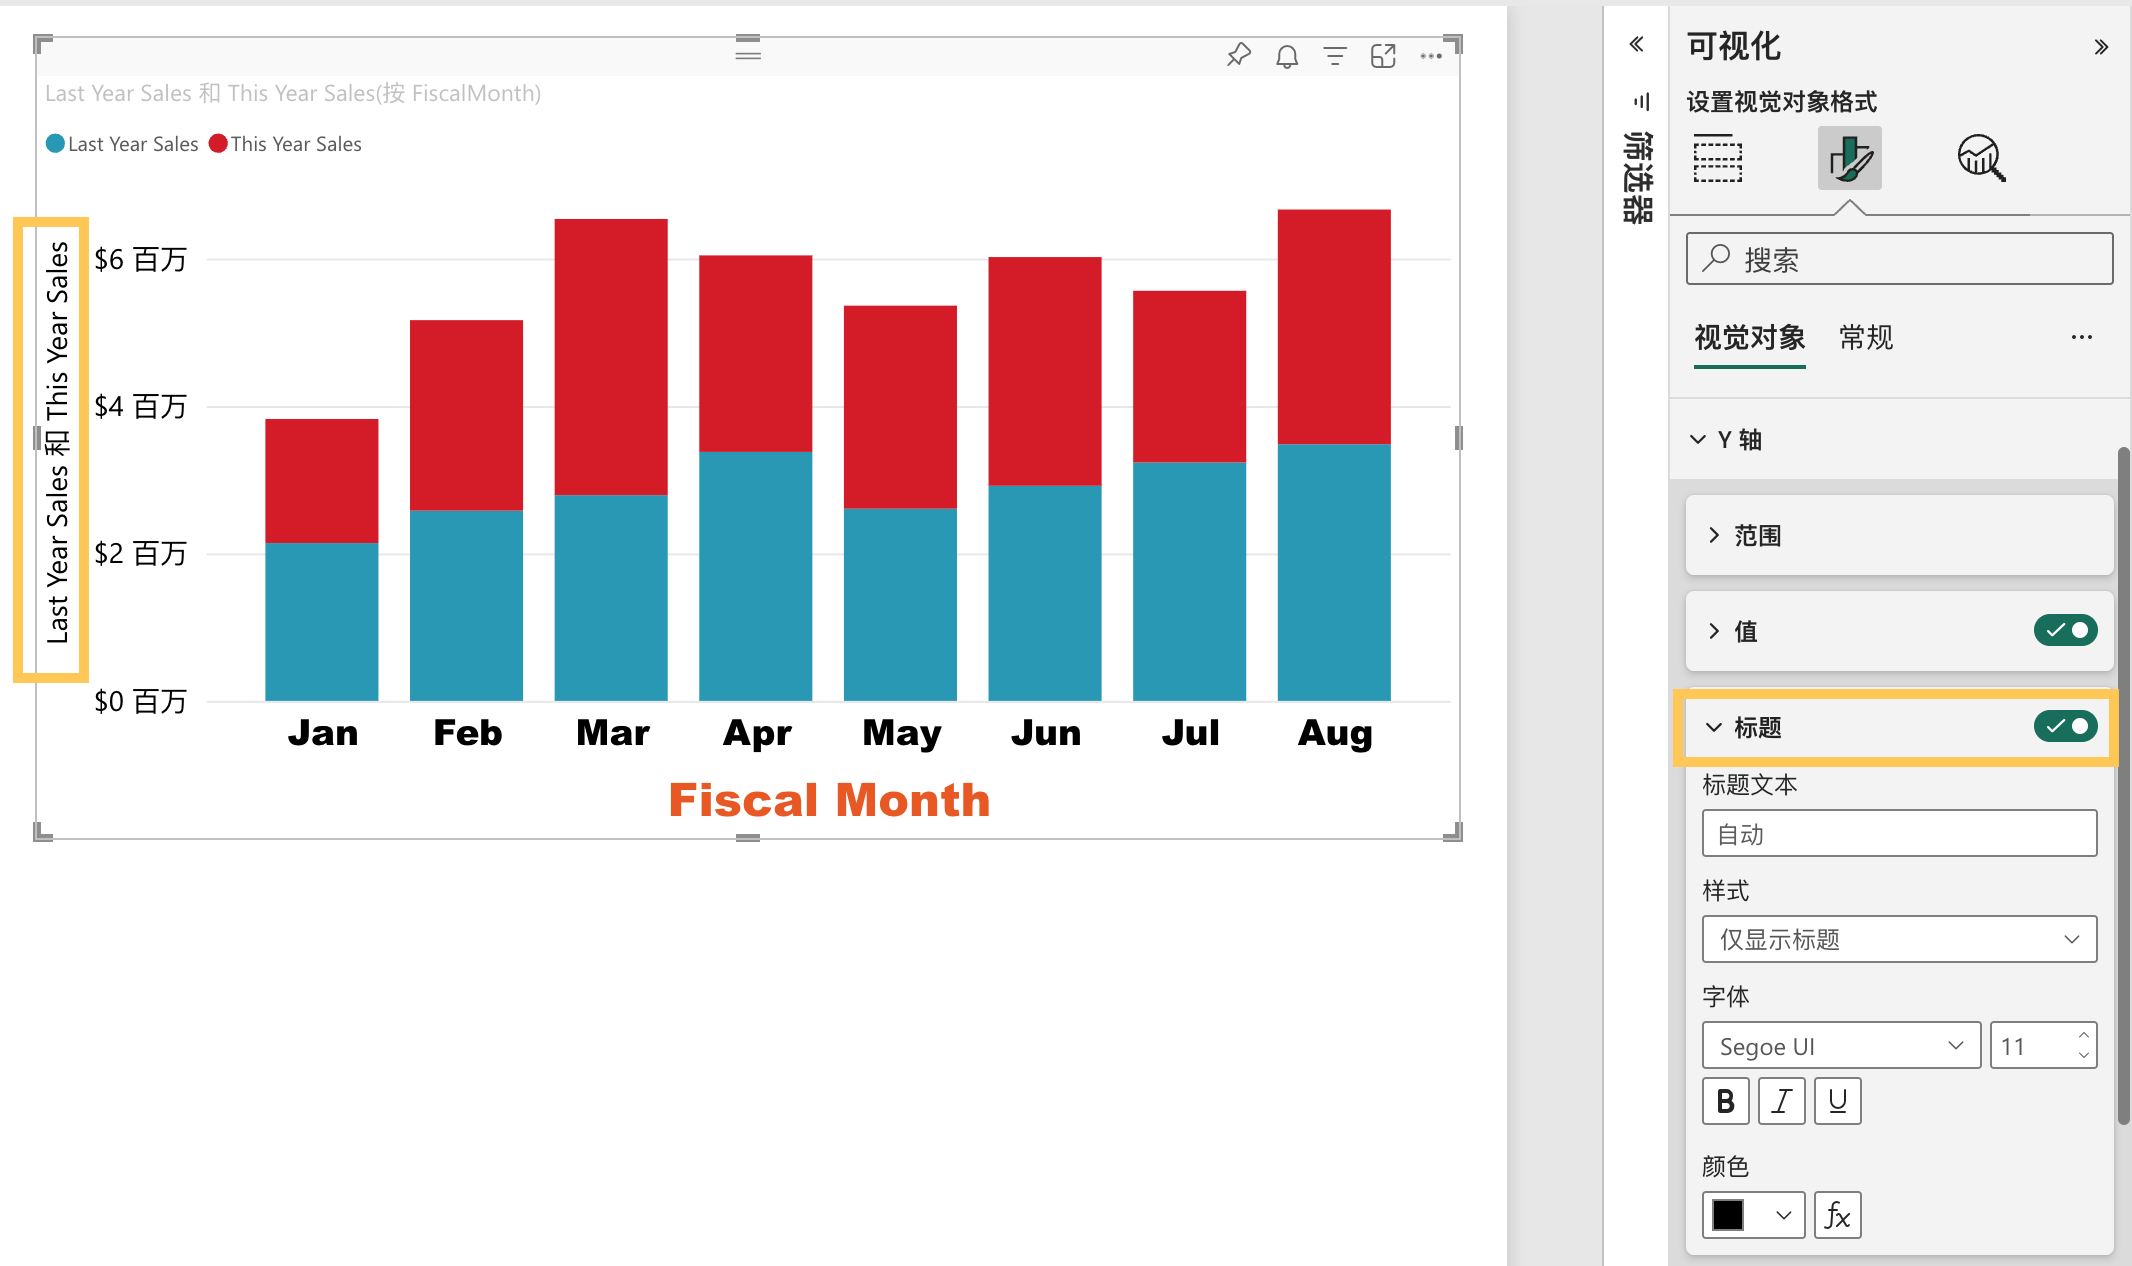This screenshot has height=1266, width=2132.
Task: Select the format visual paintbrush icon
Action: (1849, 158)
